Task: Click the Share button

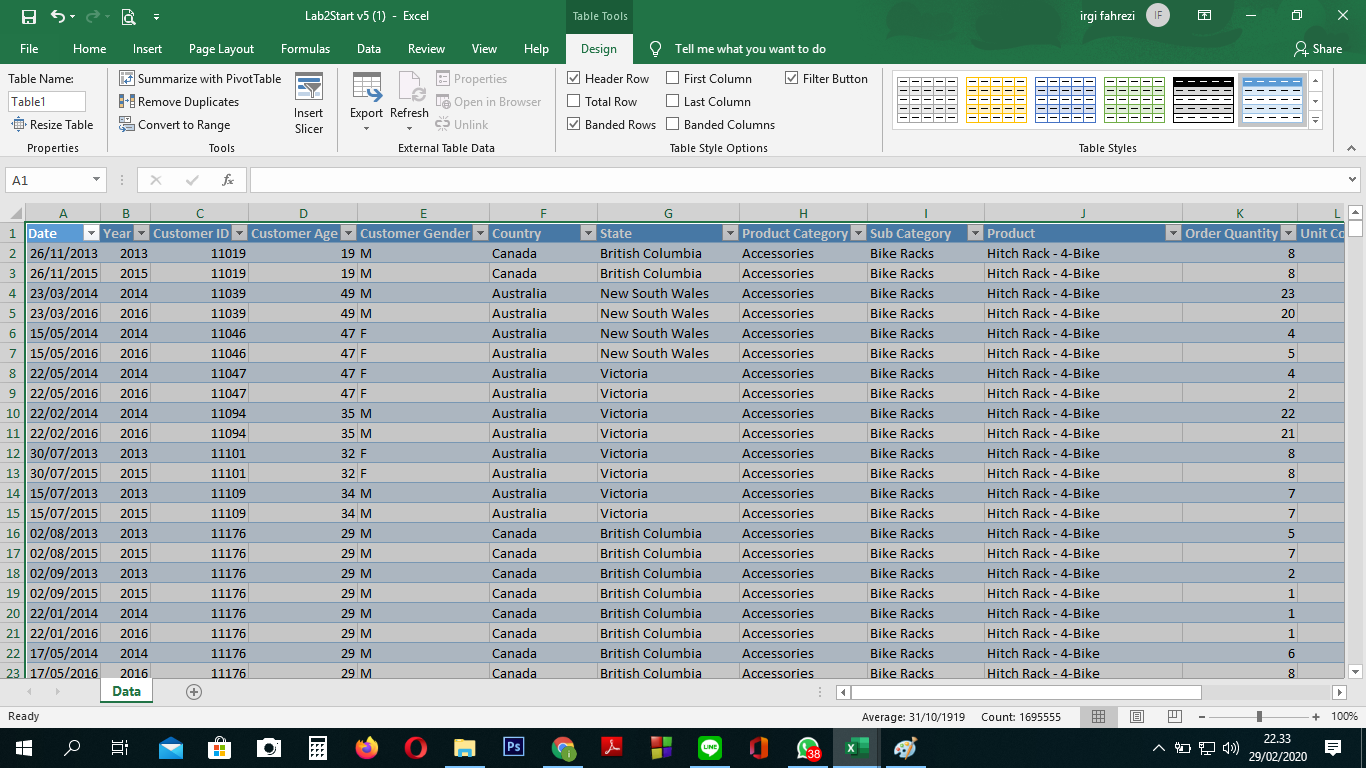Action: [1318, 49]
